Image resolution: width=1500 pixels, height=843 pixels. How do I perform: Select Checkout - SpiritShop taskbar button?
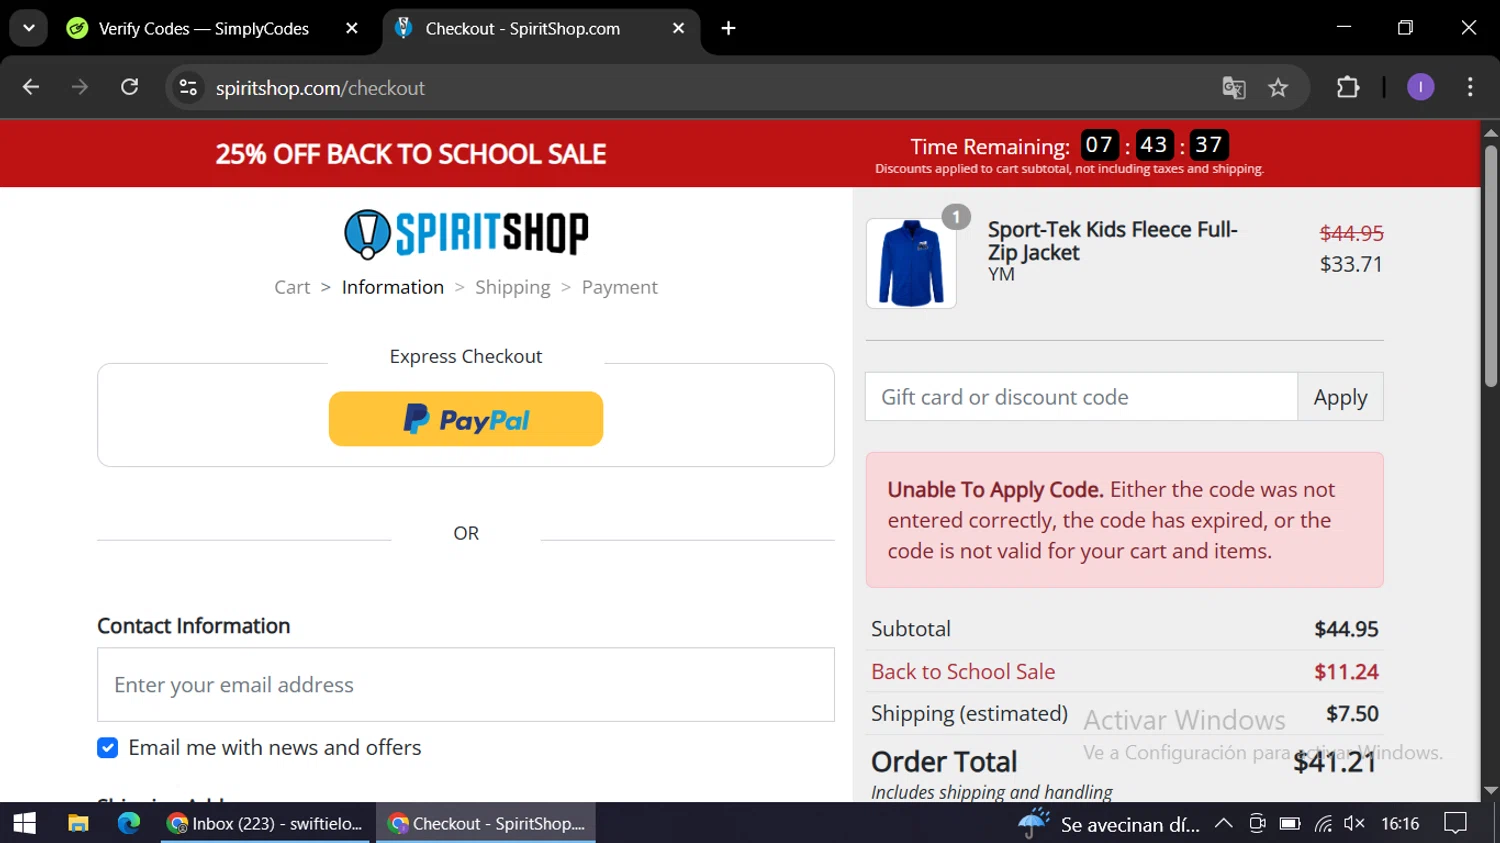[486, 823]
